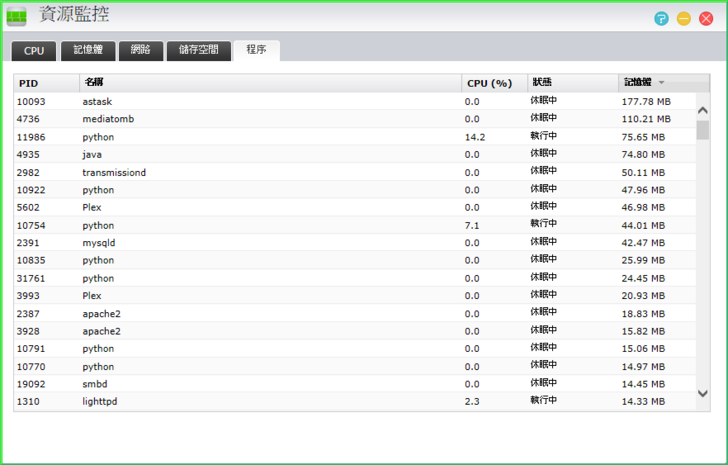
Task: Switch to the 網路 tab
Action: pyautogui.click(x=141, y=51)
